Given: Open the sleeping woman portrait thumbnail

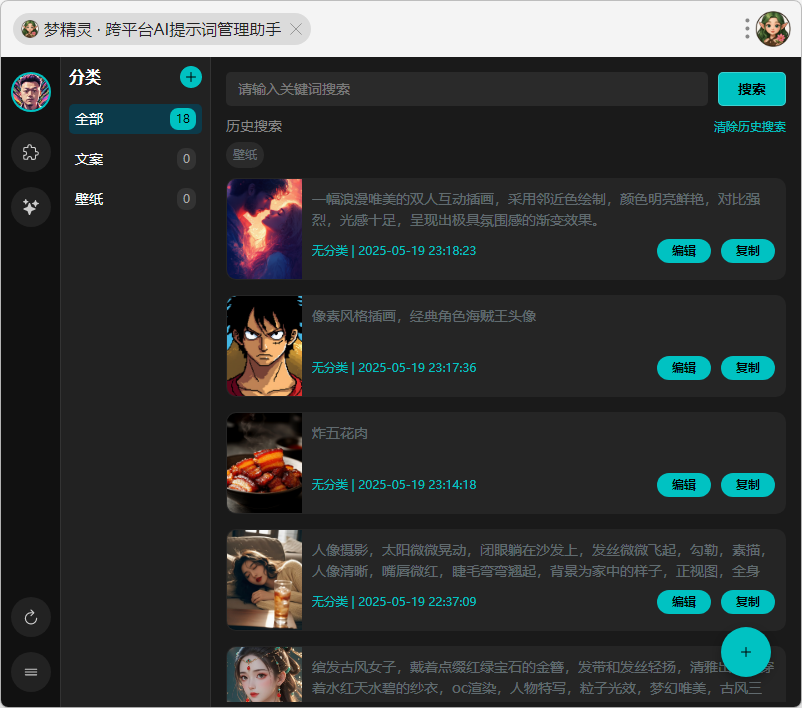Looking at the screenshot, I should [x=264, y=580].
